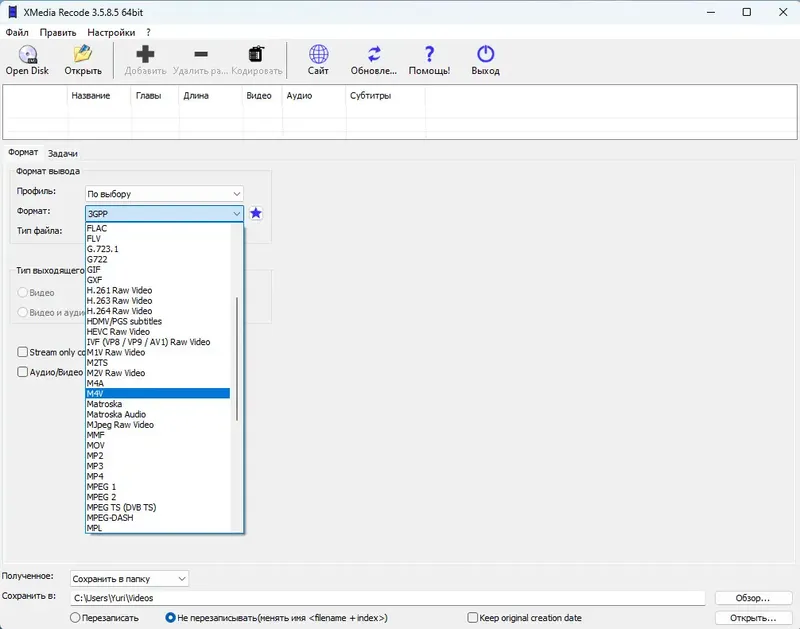
Task: Click the Сохранить в path field
Action: (x=388, y=598)
